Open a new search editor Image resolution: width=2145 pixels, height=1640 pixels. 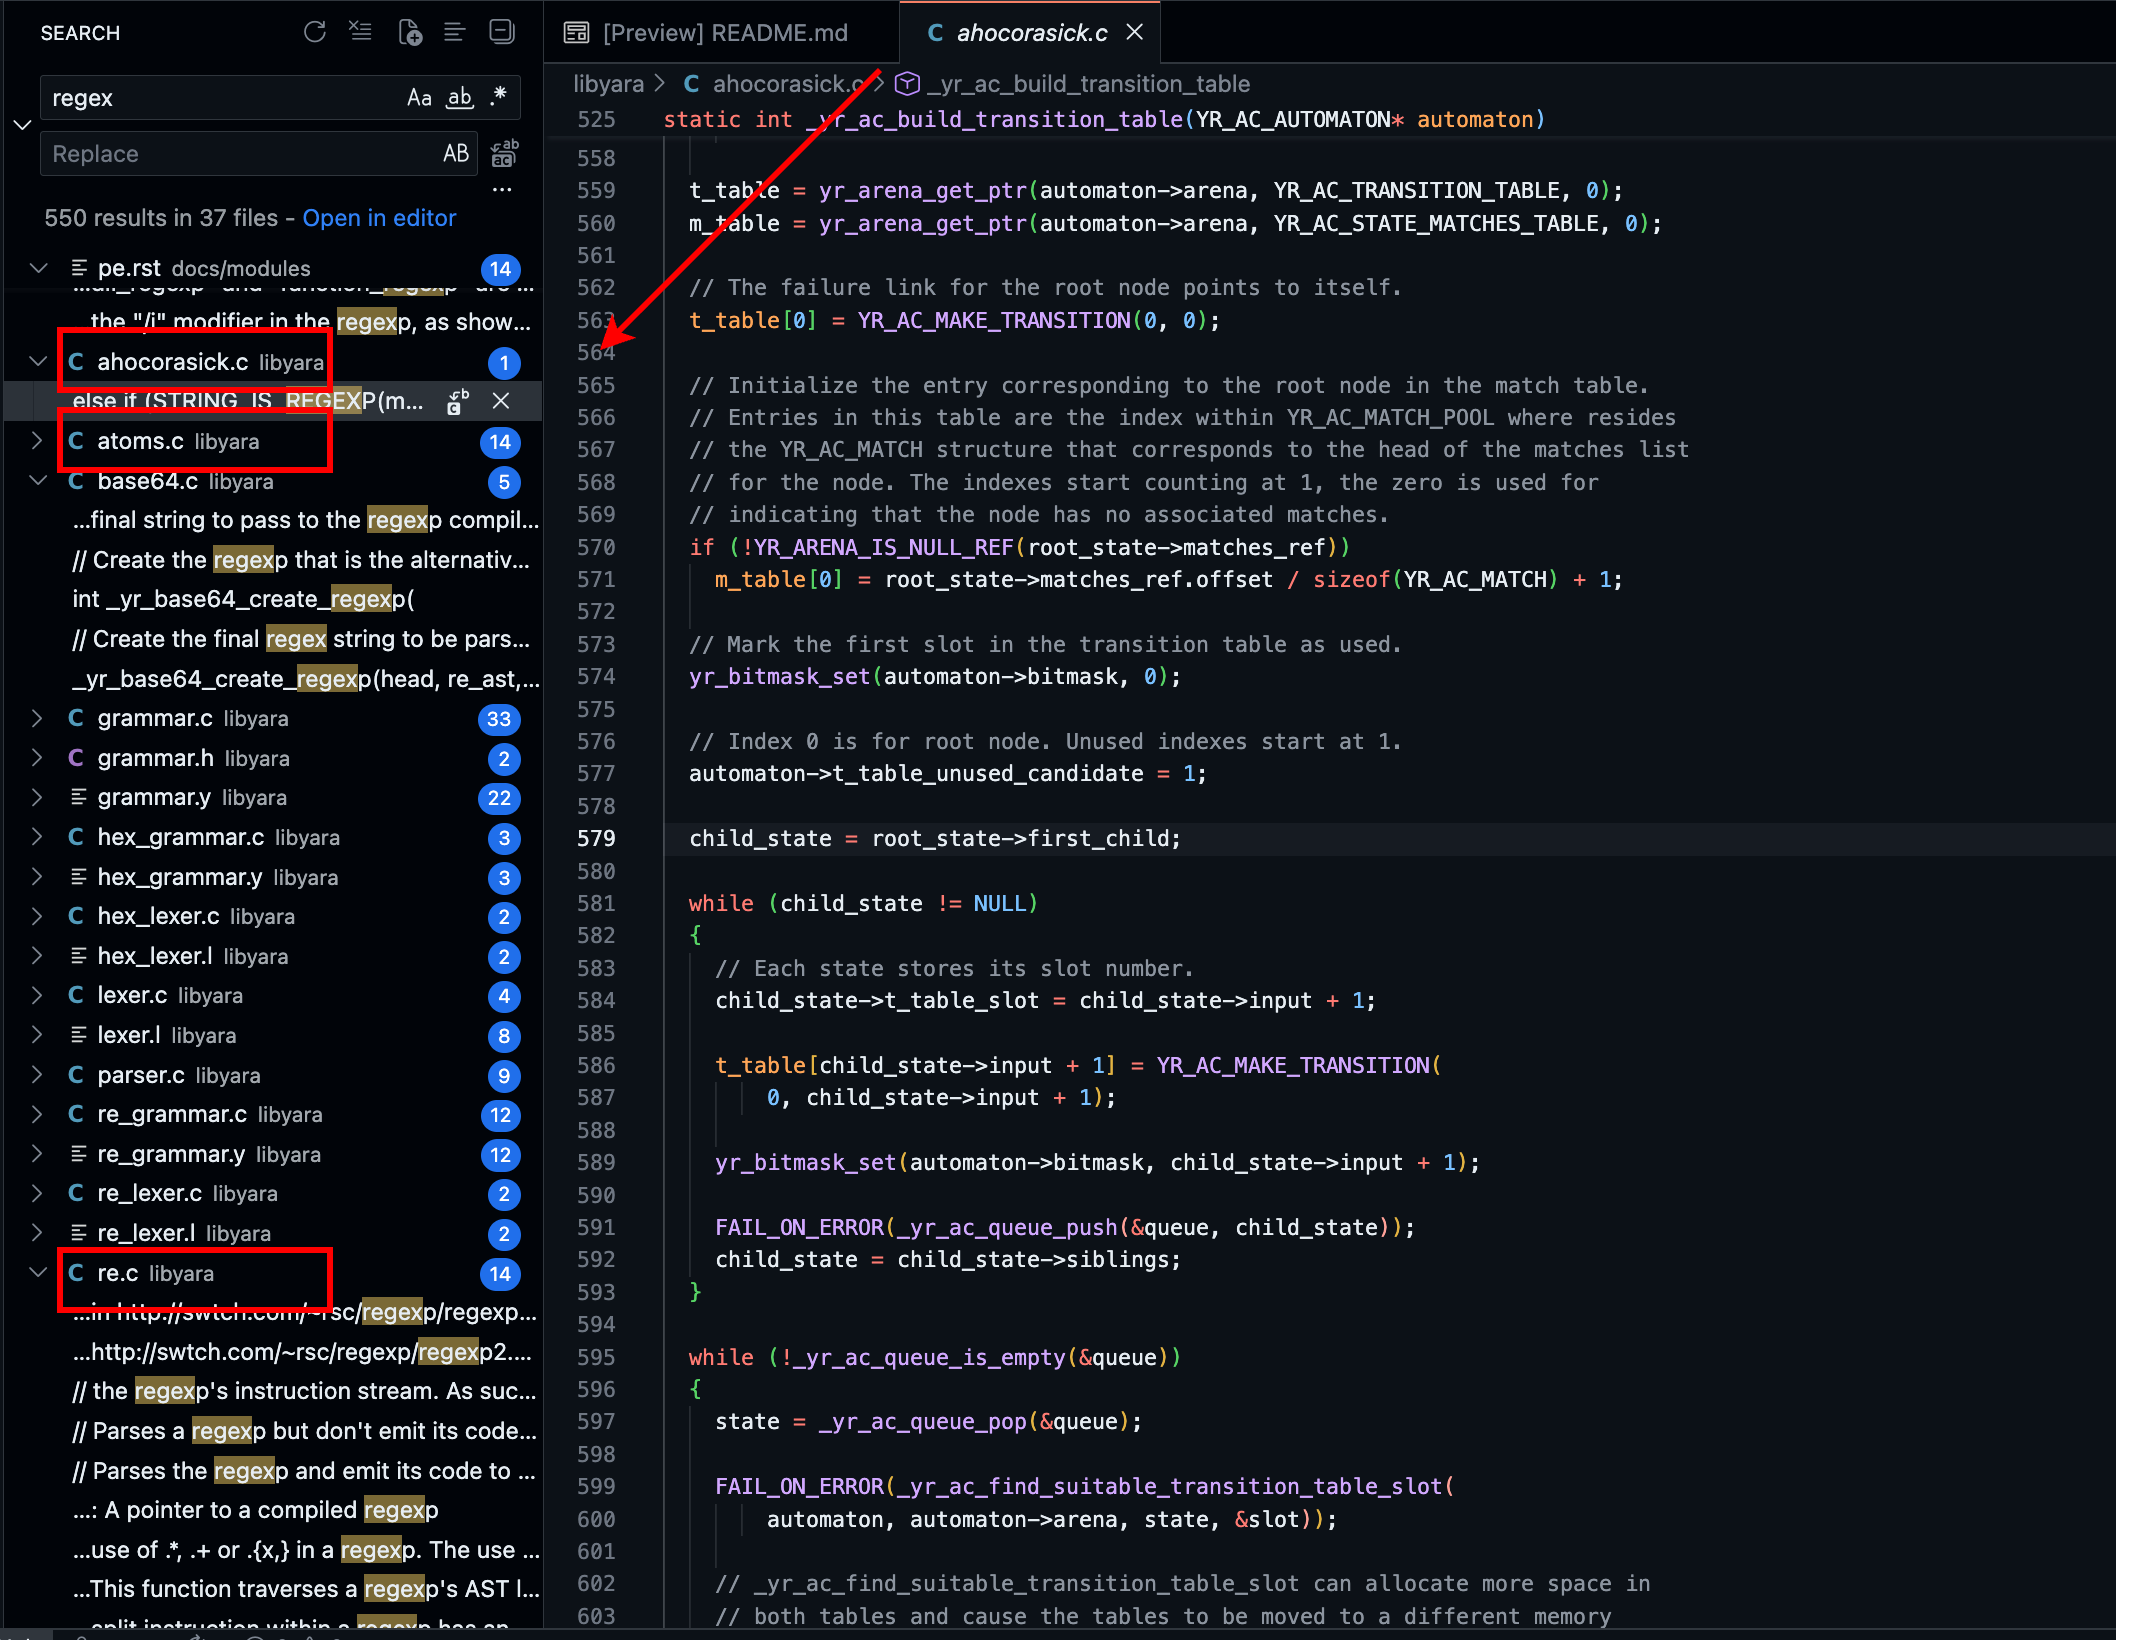(x=409, y=32)
